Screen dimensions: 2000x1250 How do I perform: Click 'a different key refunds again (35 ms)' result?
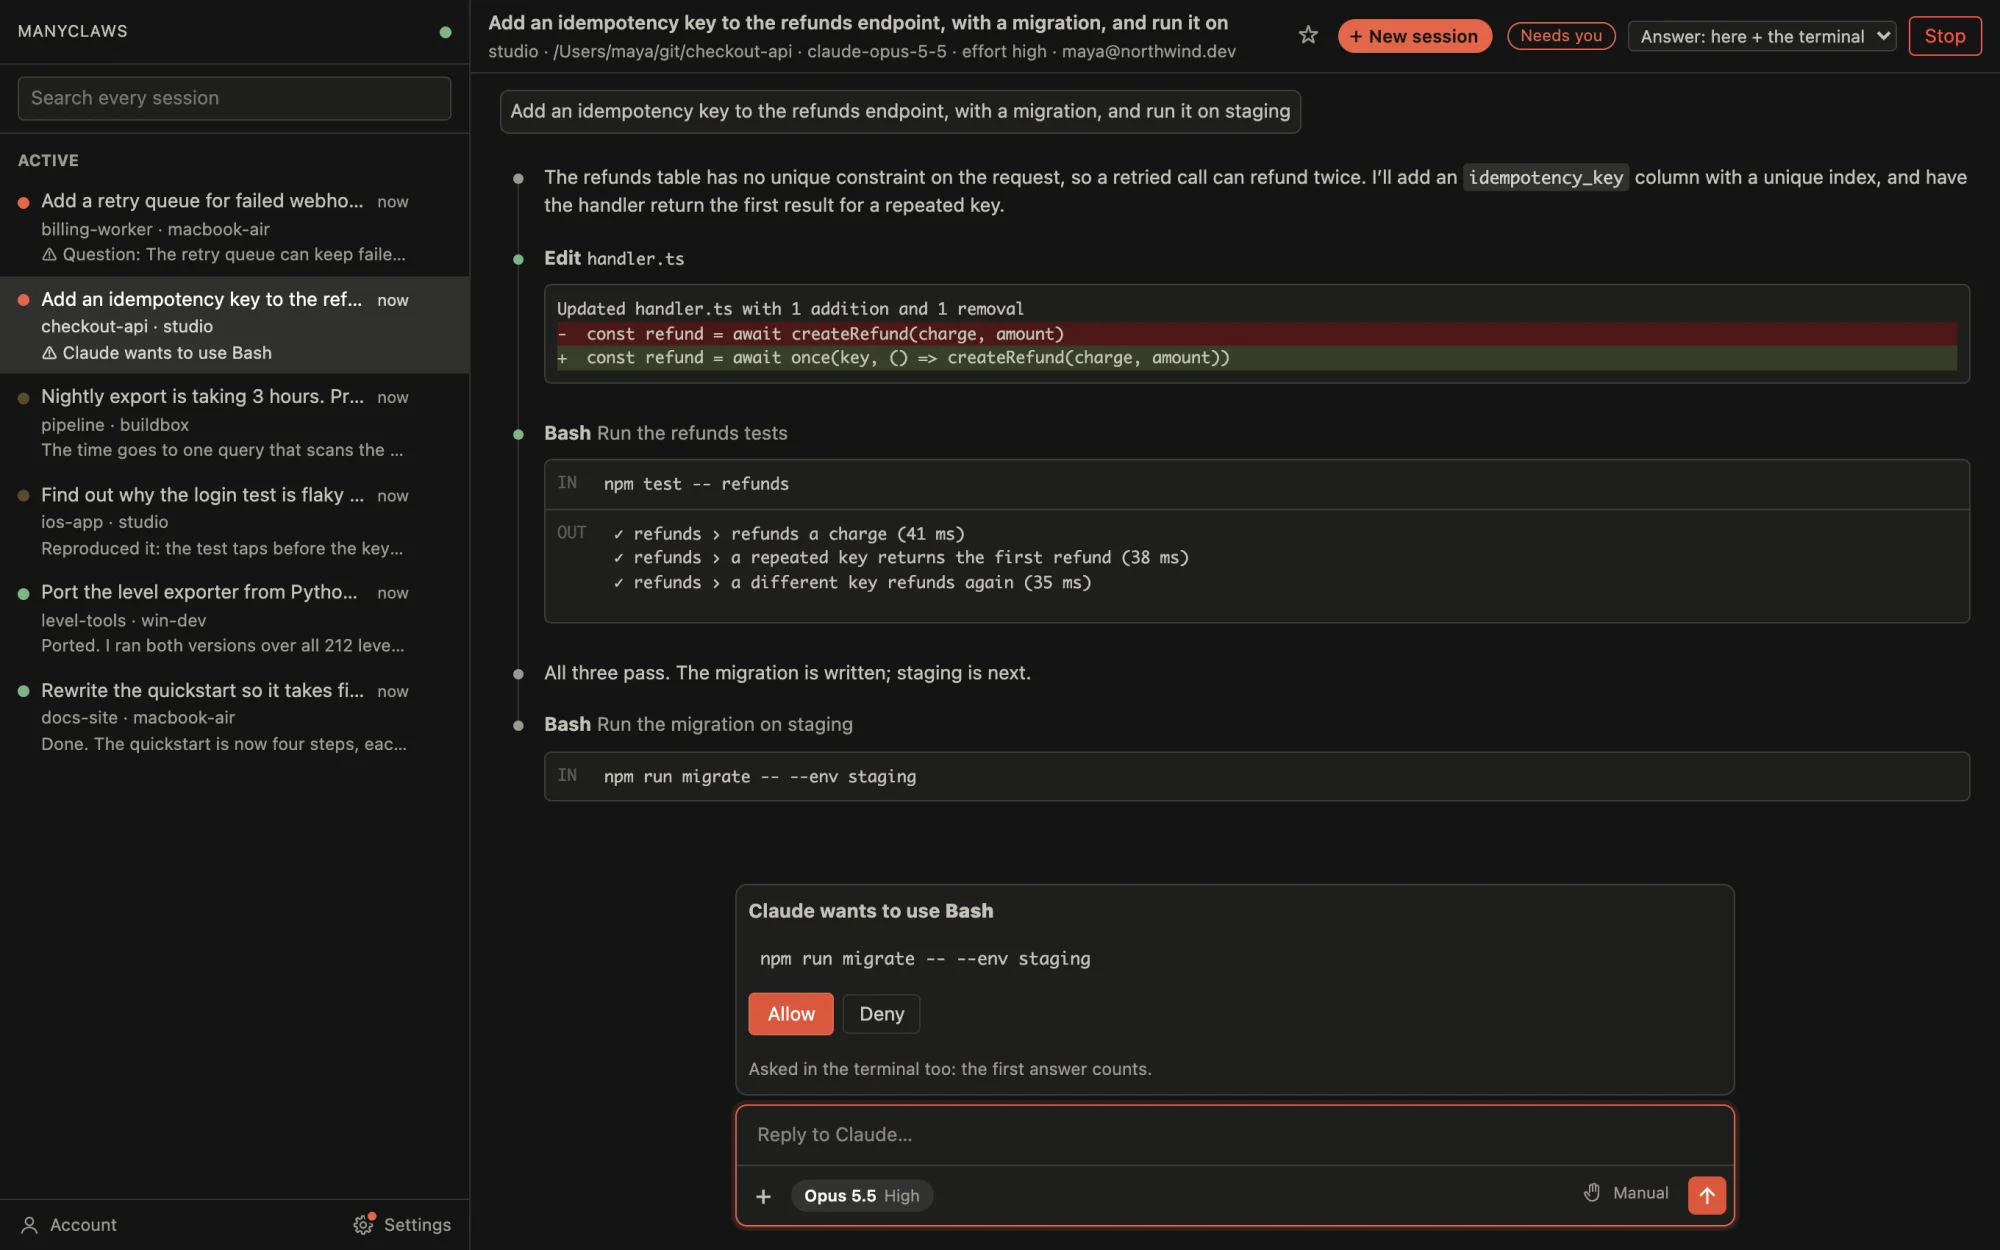(x=852, y=583)
